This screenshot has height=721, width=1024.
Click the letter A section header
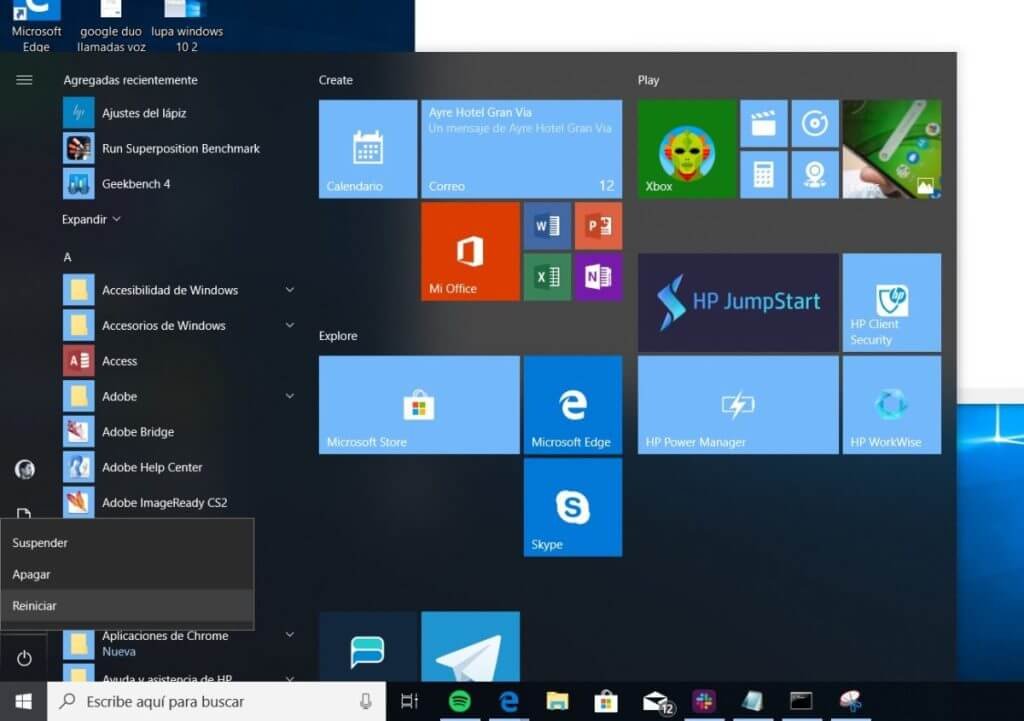[67, 257]
